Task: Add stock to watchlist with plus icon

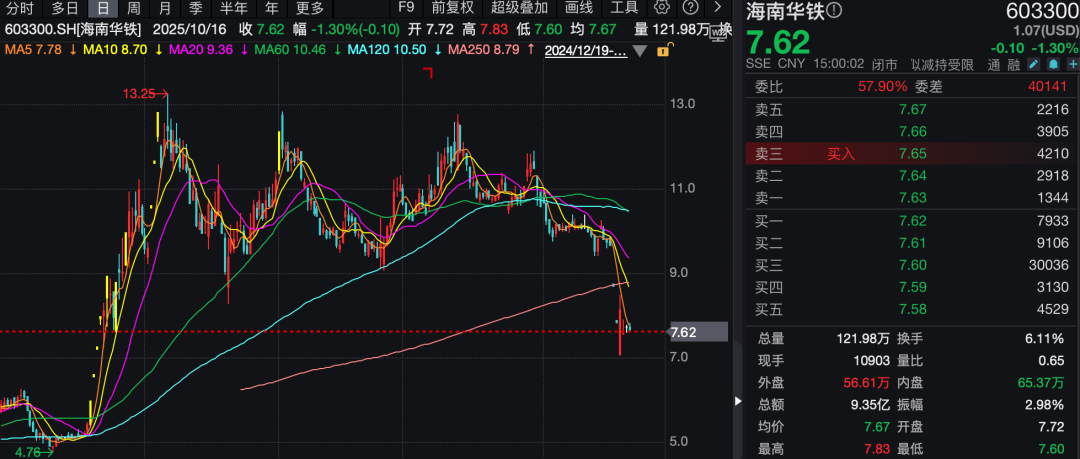Action: click(1071, 64)
